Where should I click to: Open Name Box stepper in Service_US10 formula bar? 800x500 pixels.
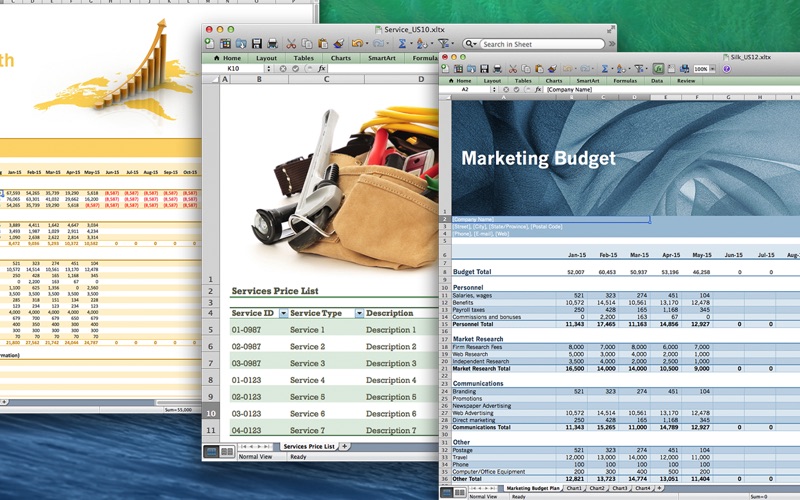pos(269,68)
